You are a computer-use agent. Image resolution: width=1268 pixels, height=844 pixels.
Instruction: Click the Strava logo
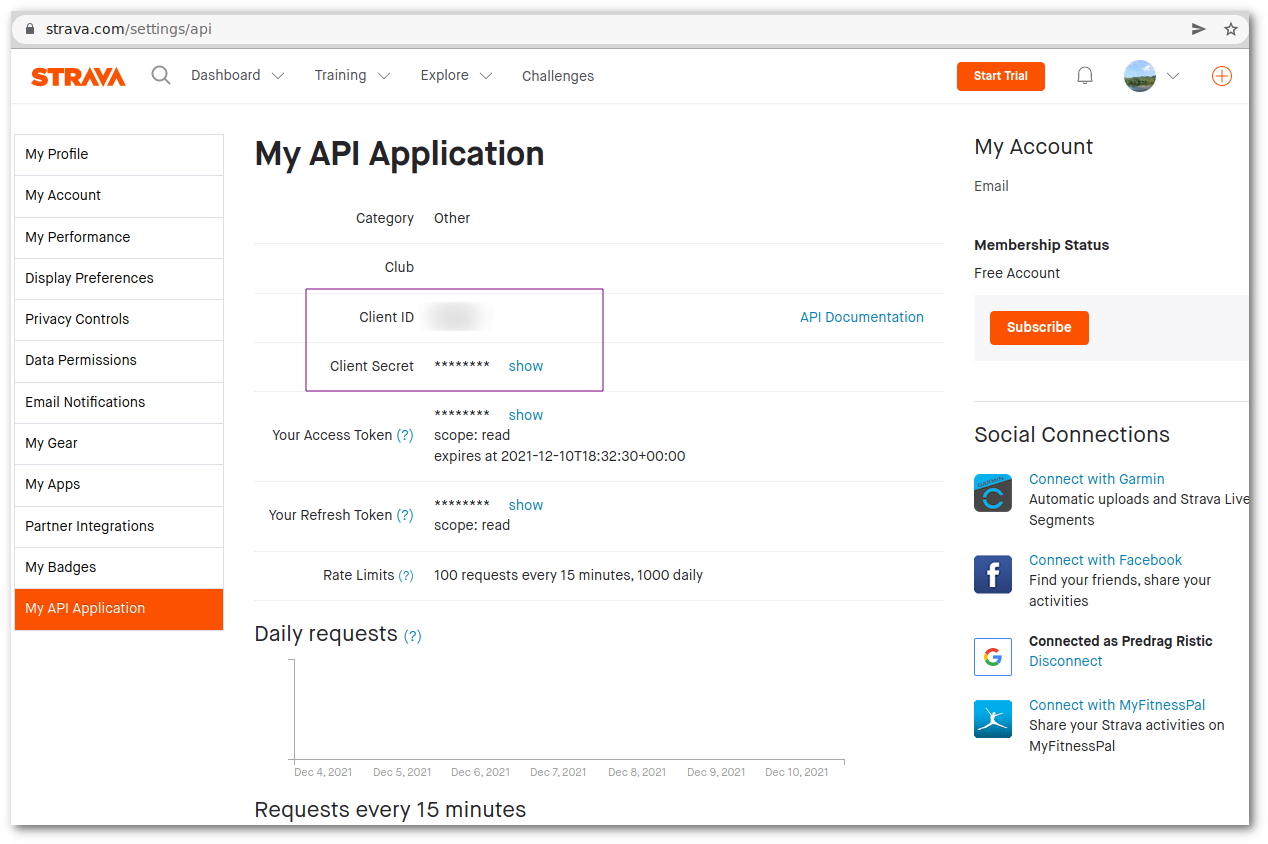point(78,76)
